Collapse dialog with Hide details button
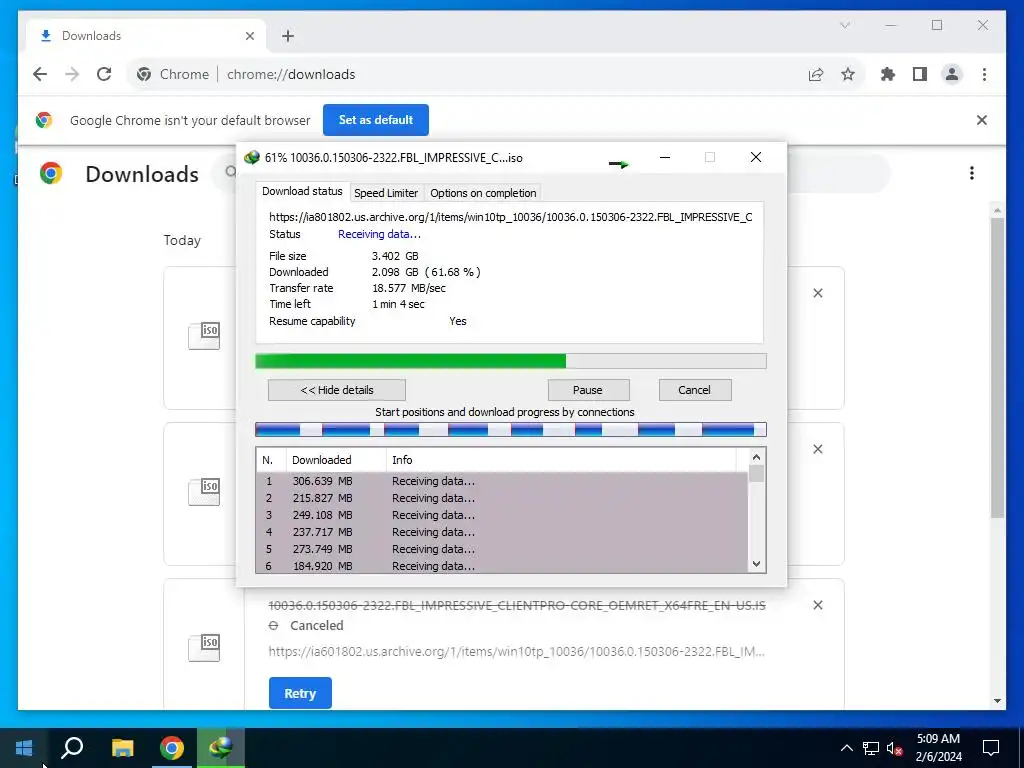Screen dimensions: 1024x768 click(337, 390)
